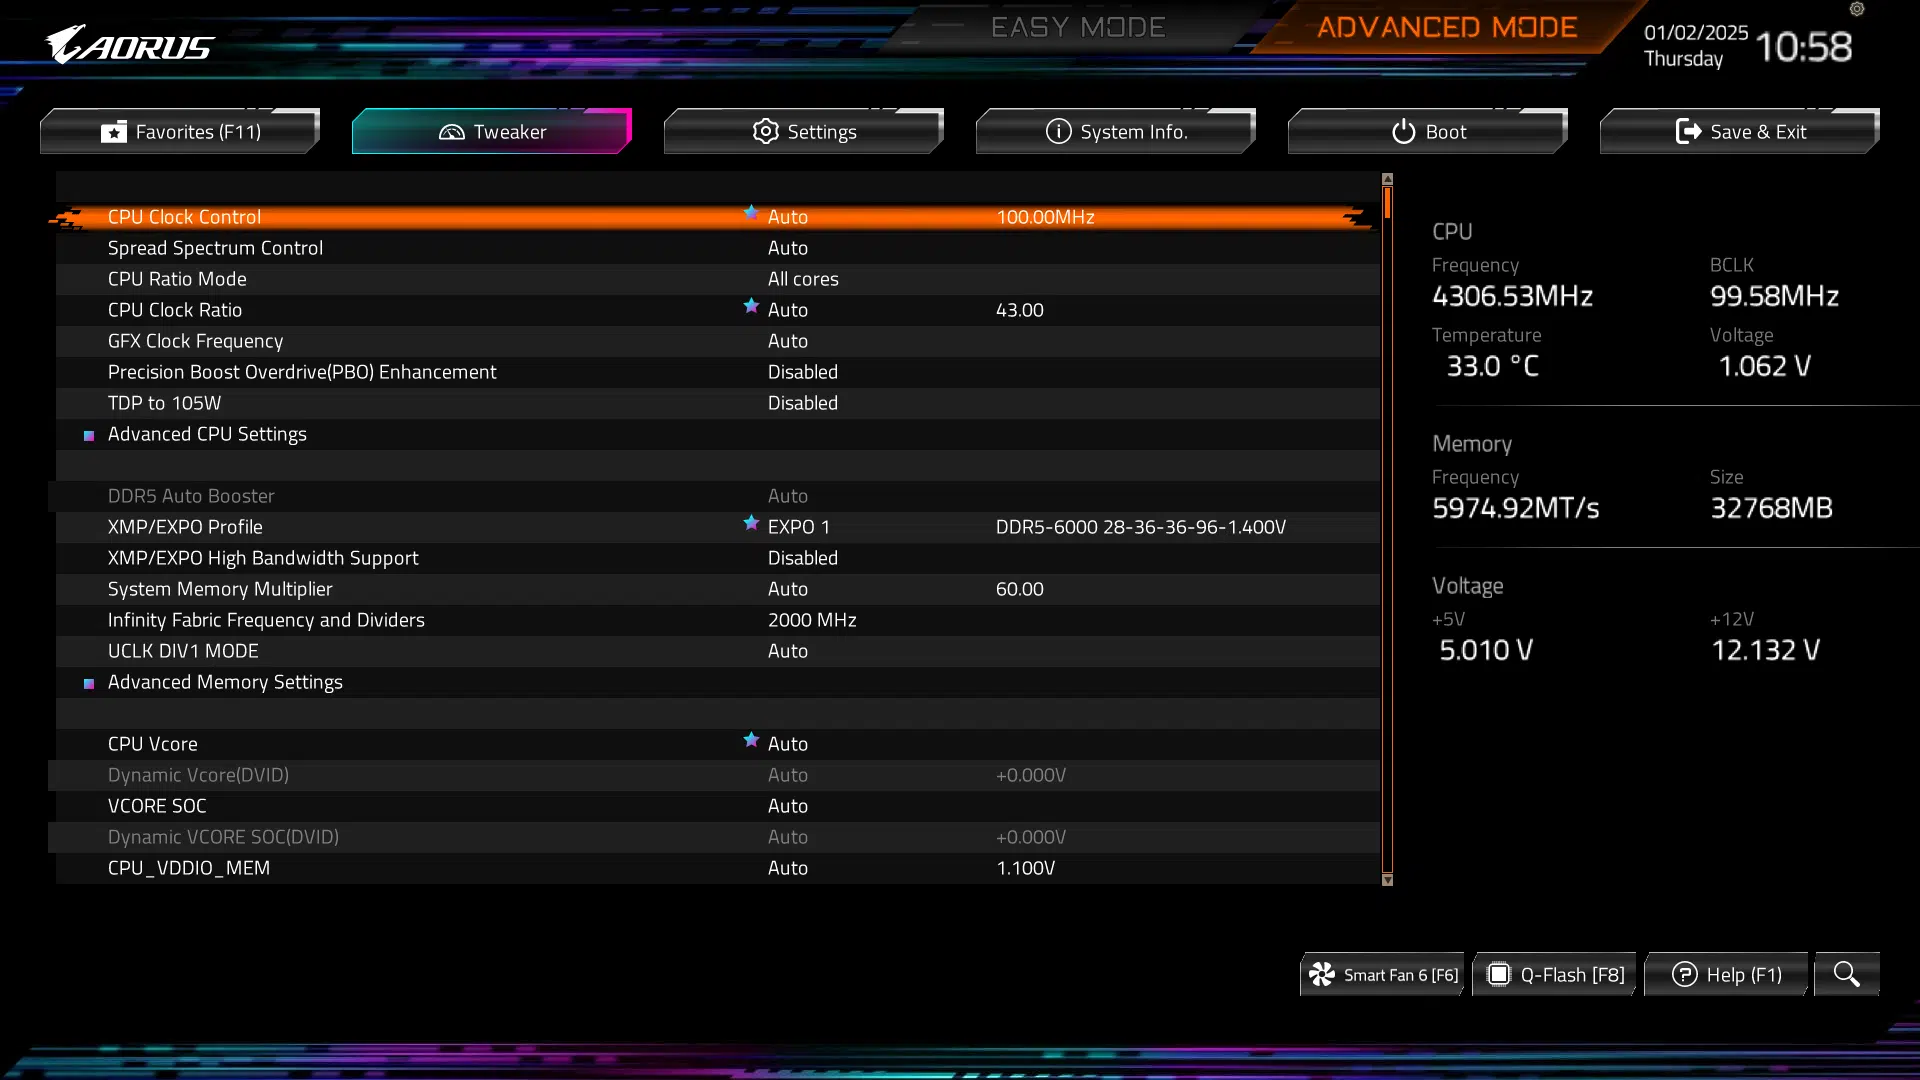Click the 10:58 clock display
Image resolution: width=1920 pixels, height=1080 pixels.
pyautogui.click(x=1803, y=47)
